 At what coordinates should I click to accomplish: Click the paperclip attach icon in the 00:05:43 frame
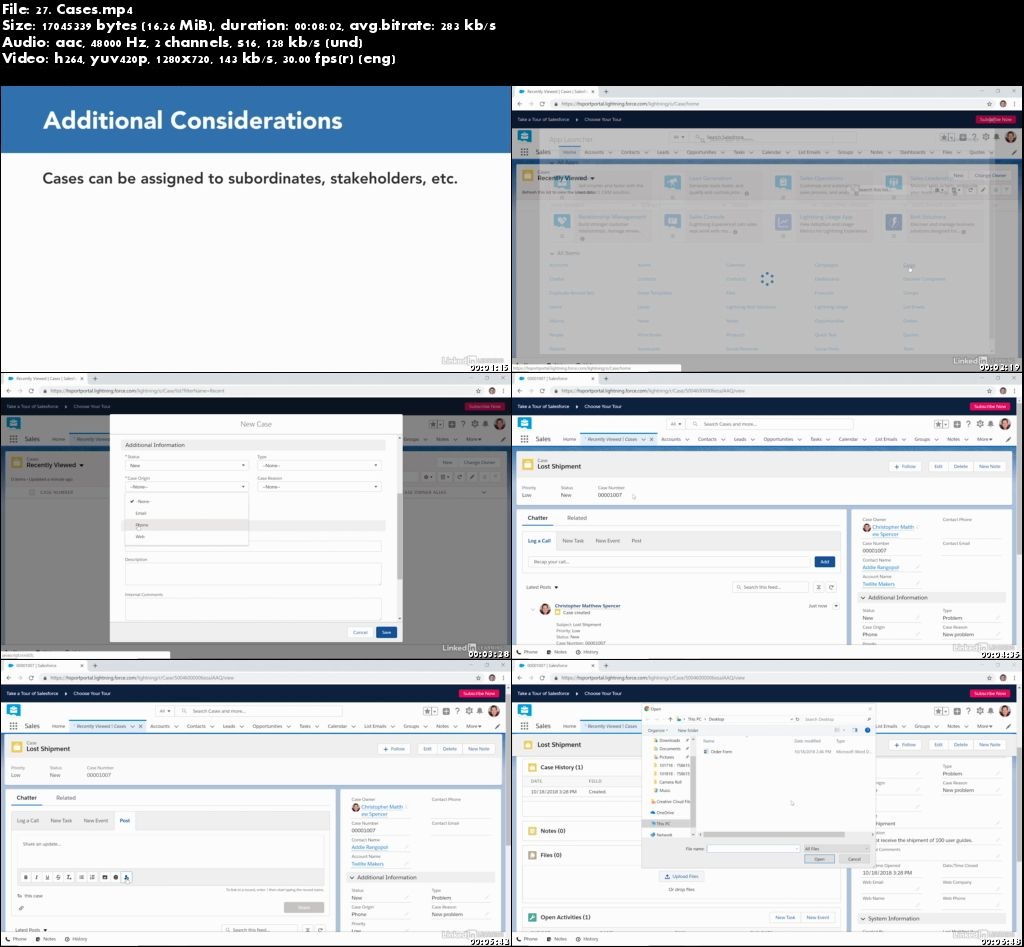[21, 908]
